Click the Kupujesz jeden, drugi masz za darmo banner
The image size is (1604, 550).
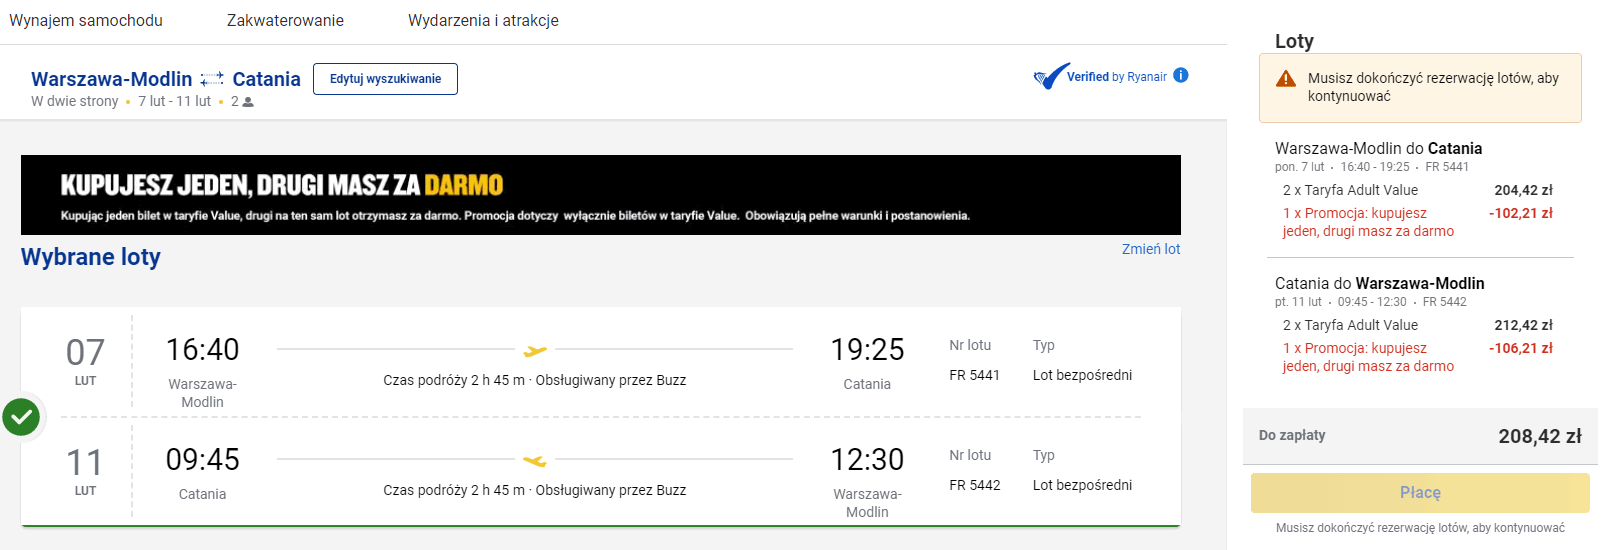pyautogui.click(x=601, y=195)
